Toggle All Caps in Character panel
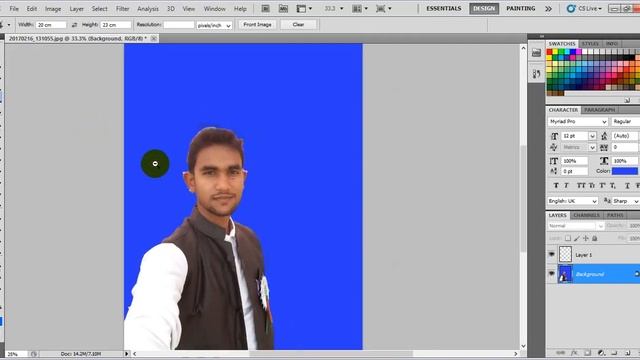The image size is (640, 360). (x=581, y=186)
